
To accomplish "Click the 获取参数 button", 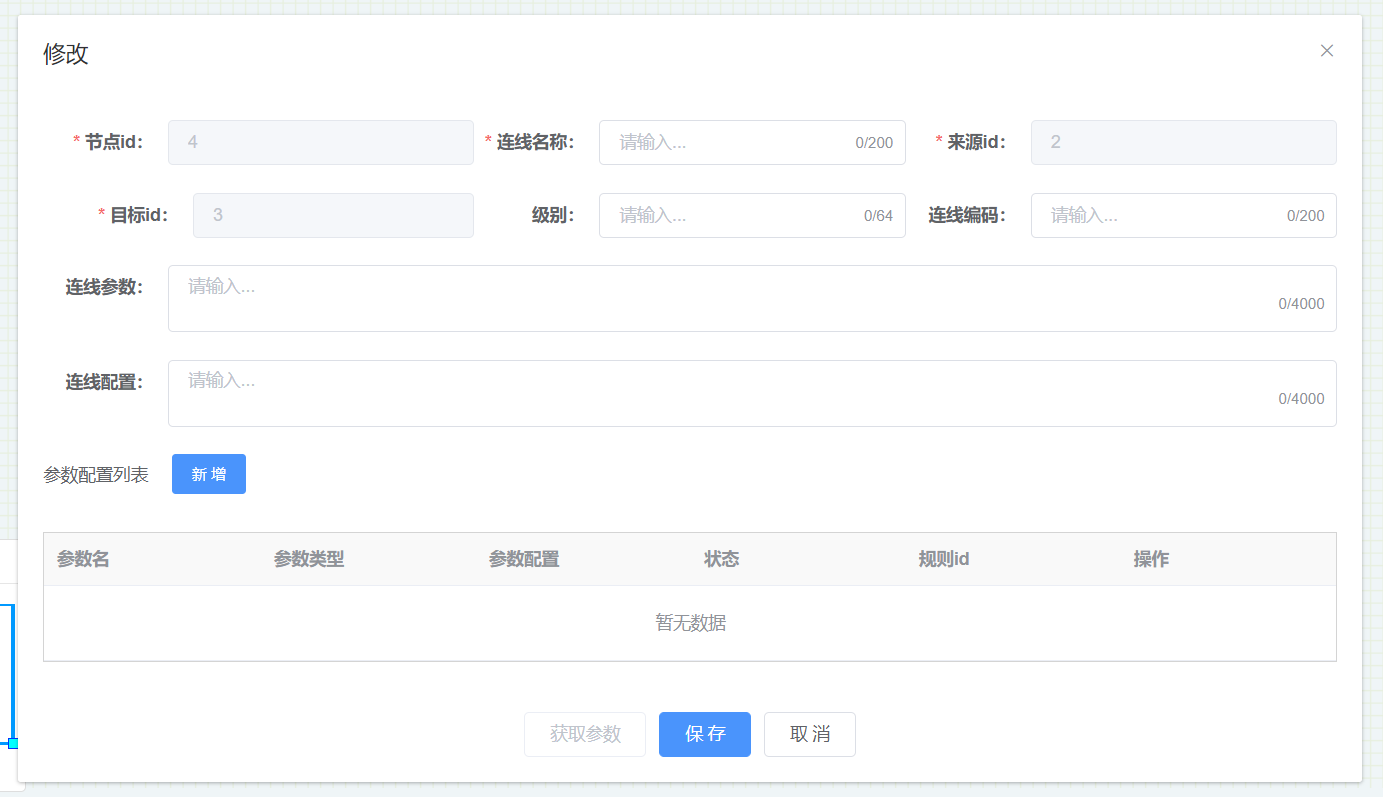I will click(x=585, y=734).
